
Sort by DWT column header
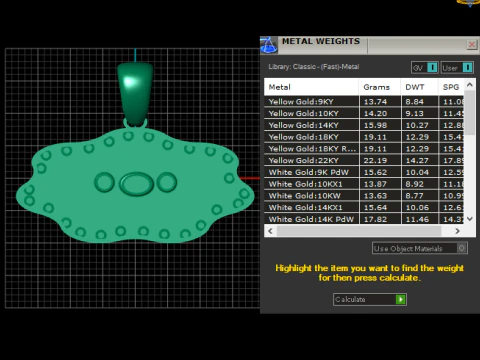tap(419, 87)
